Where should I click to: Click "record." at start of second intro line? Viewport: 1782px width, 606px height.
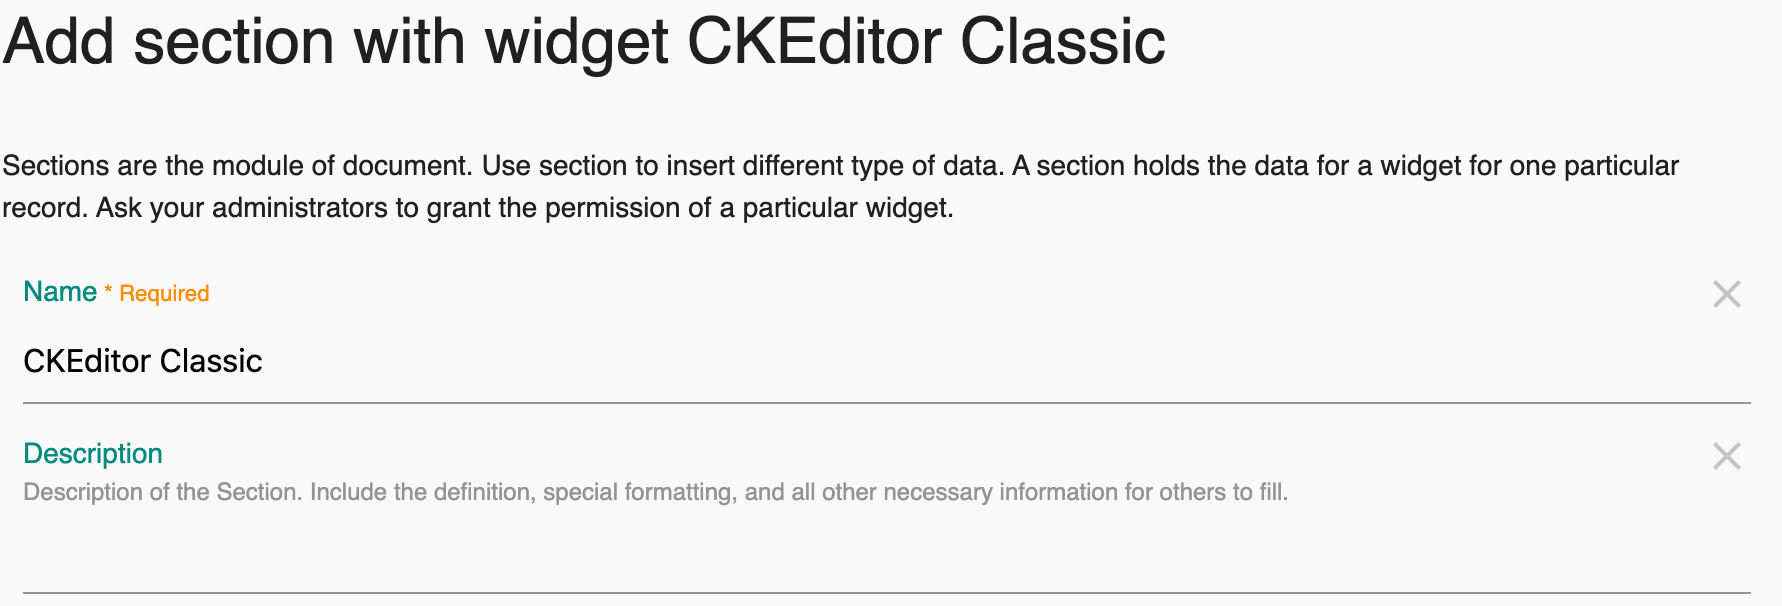tap(45, 208)
